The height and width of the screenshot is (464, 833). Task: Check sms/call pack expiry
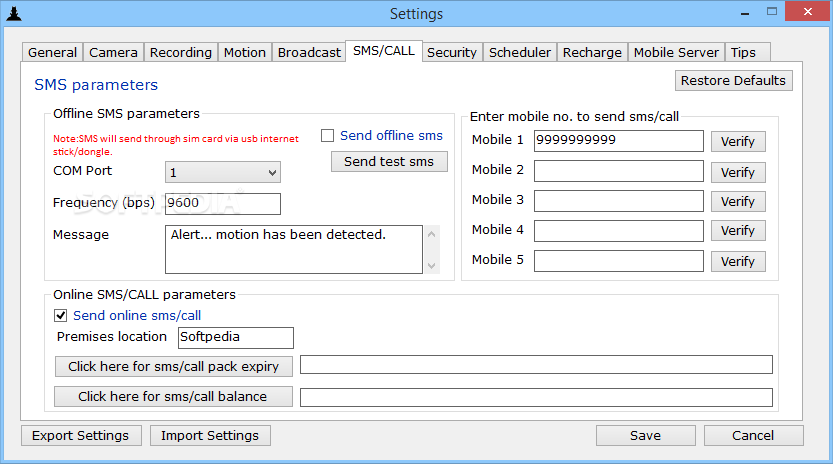click(x=173, y=366)
